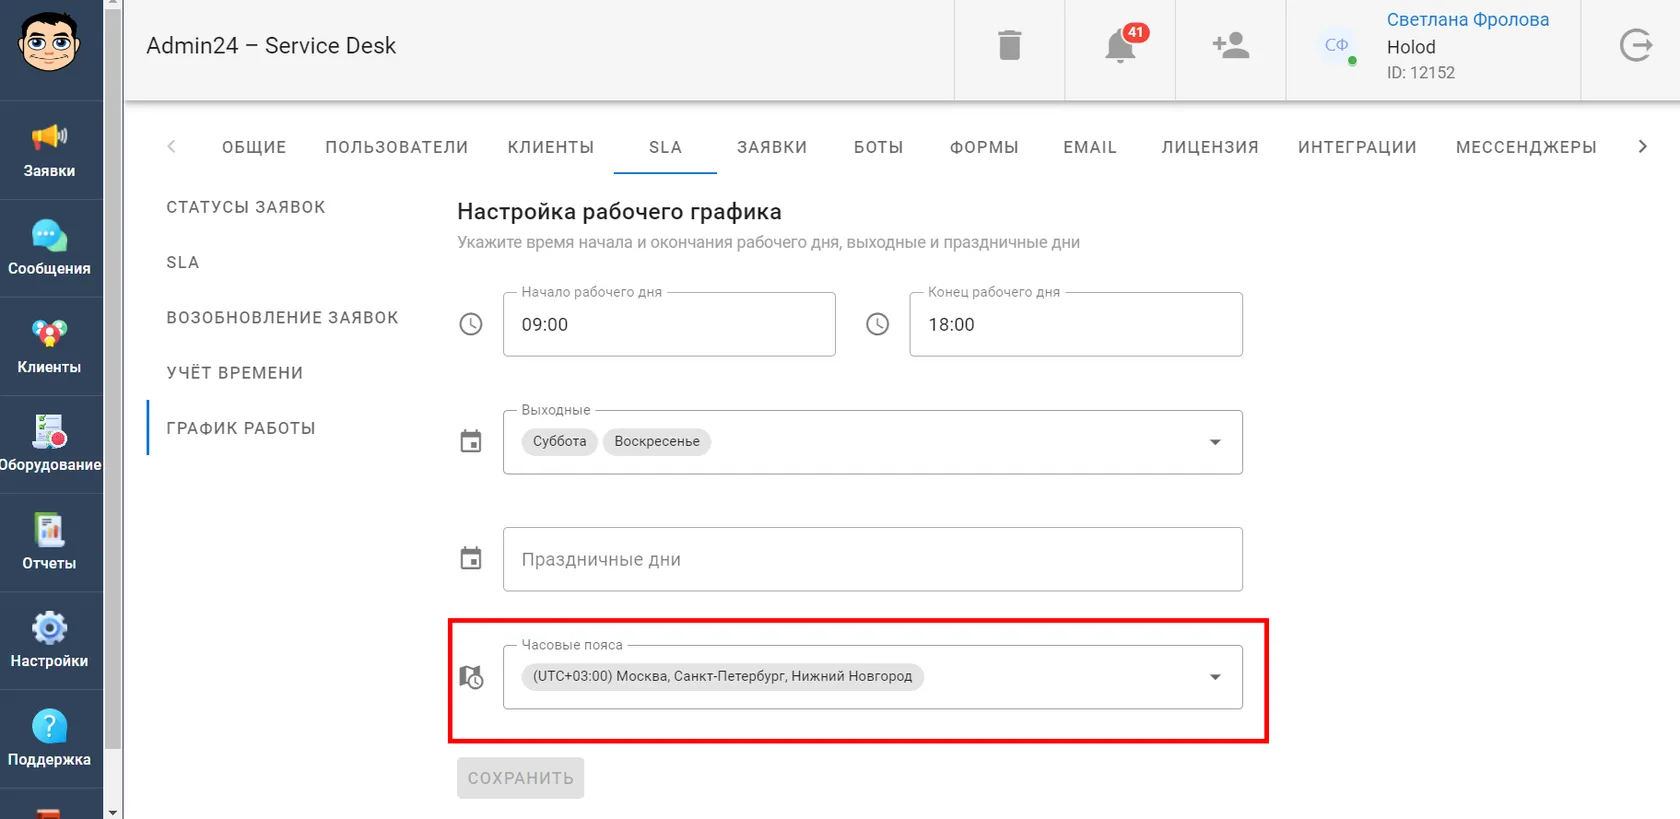Open СТАТУСЫ ЗАЯВОК submenu item
1680x819 pixels.
coord(246,207)
